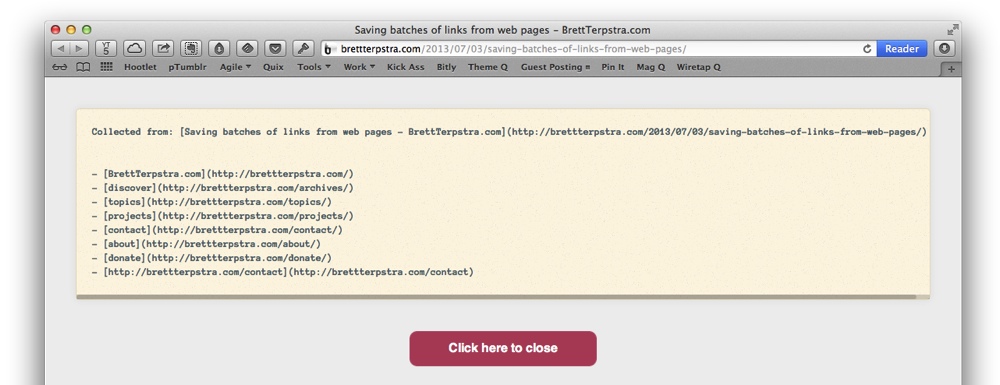The width and height of the screenshot is (1000, 385).
Task: Expand the Tools bookmarks folder
Action: (x=314, y=67)
